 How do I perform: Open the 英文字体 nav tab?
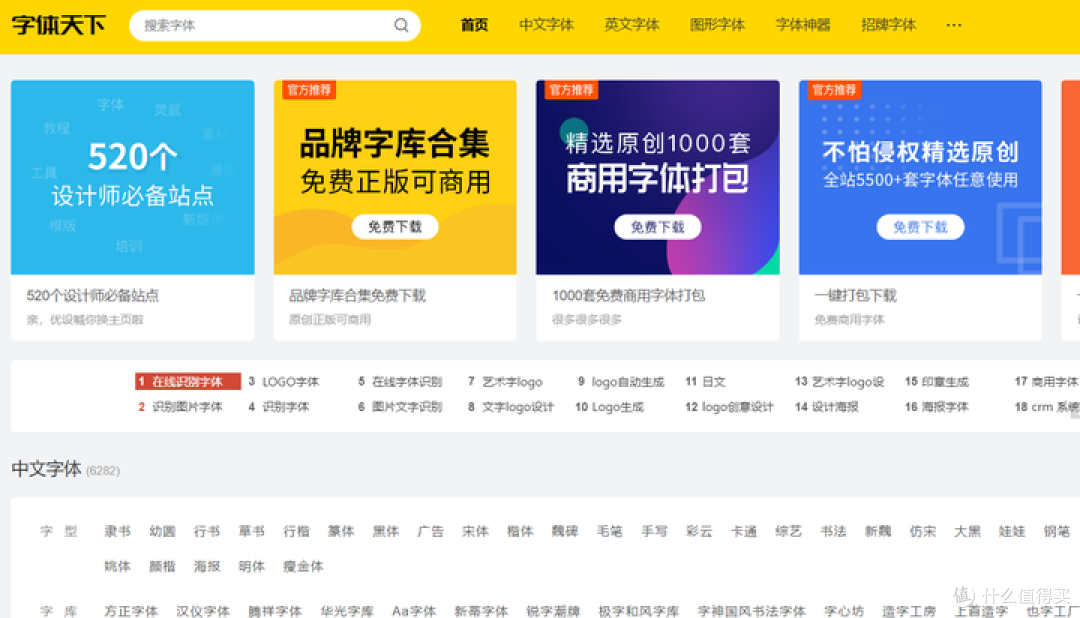[632, 25]
